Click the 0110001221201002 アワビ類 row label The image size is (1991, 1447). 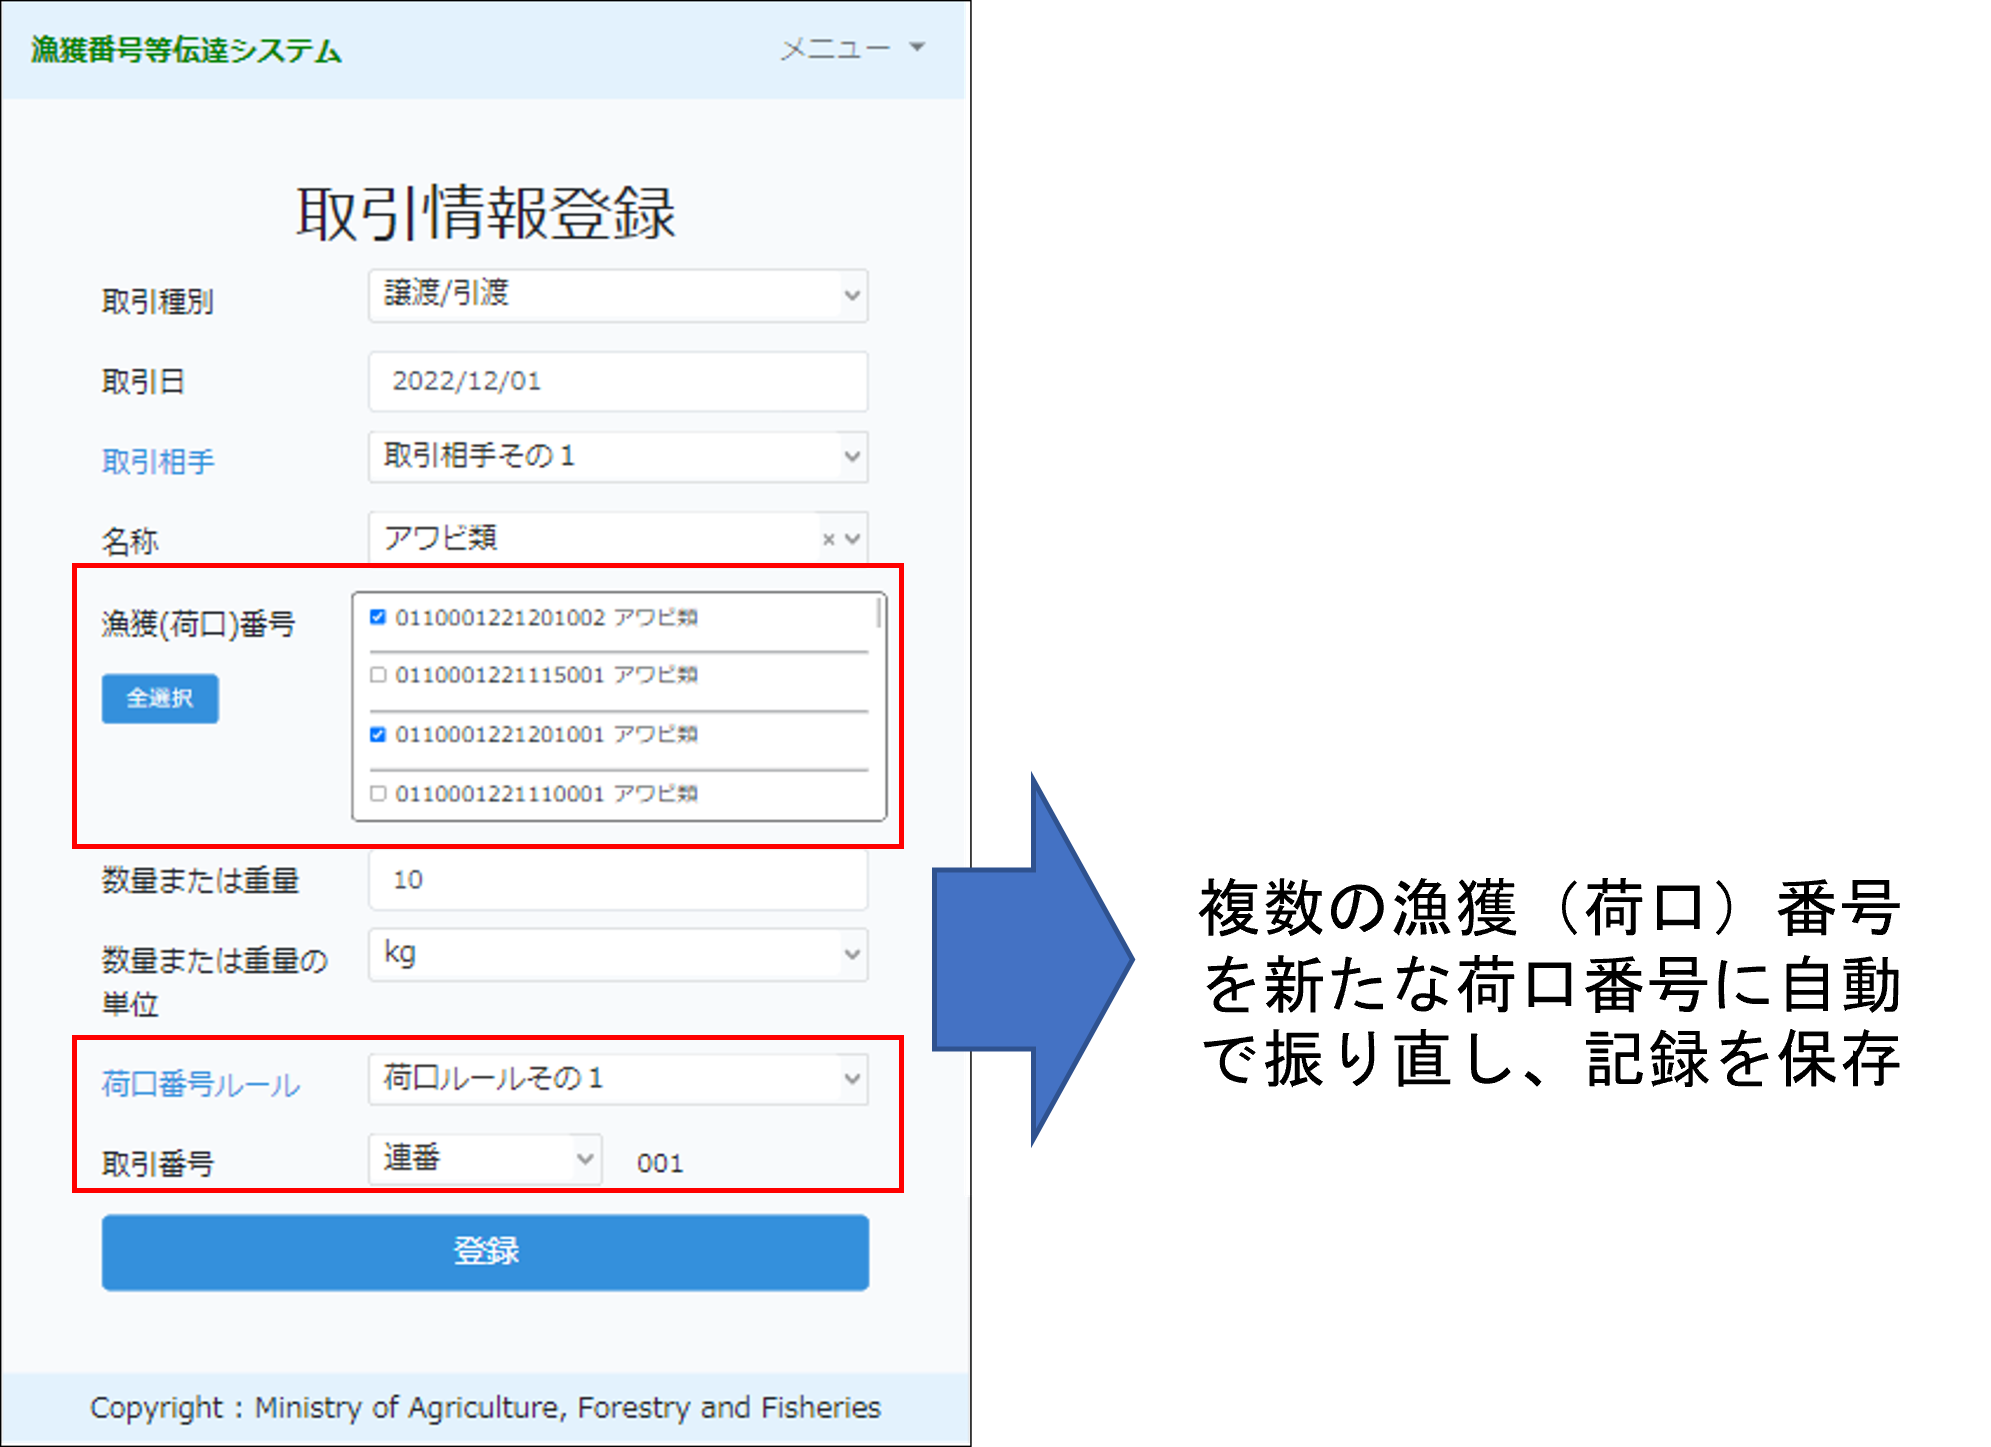(x=546, y=617)
